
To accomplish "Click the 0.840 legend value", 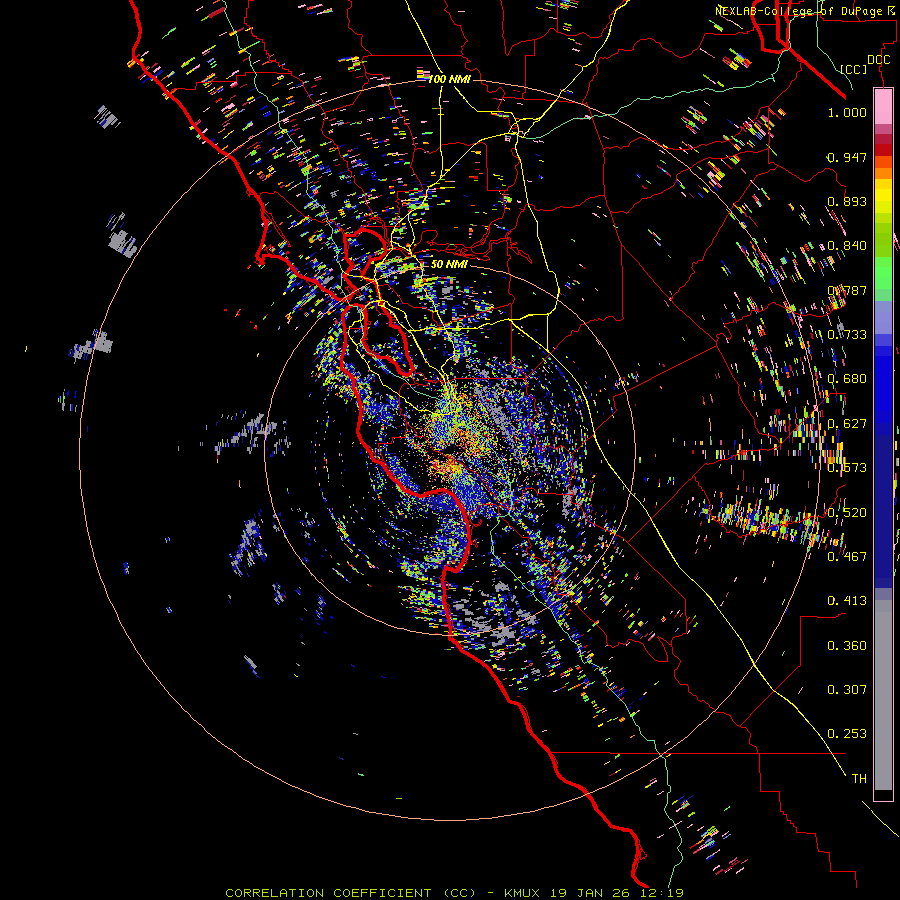I will coord(847,246).
